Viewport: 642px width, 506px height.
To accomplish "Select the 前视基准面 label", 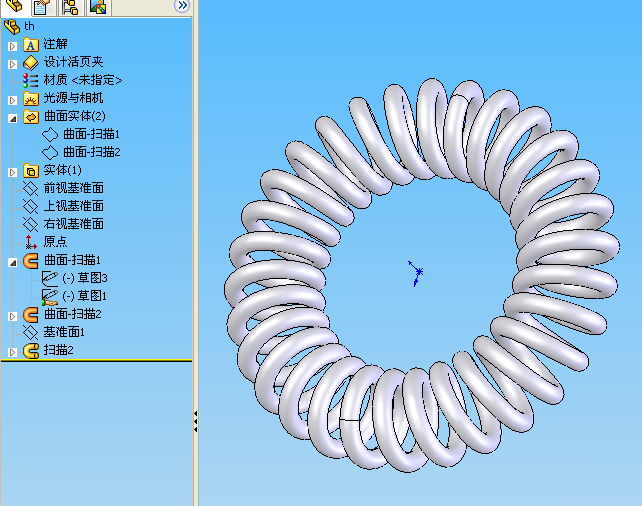I will [74, 188].
